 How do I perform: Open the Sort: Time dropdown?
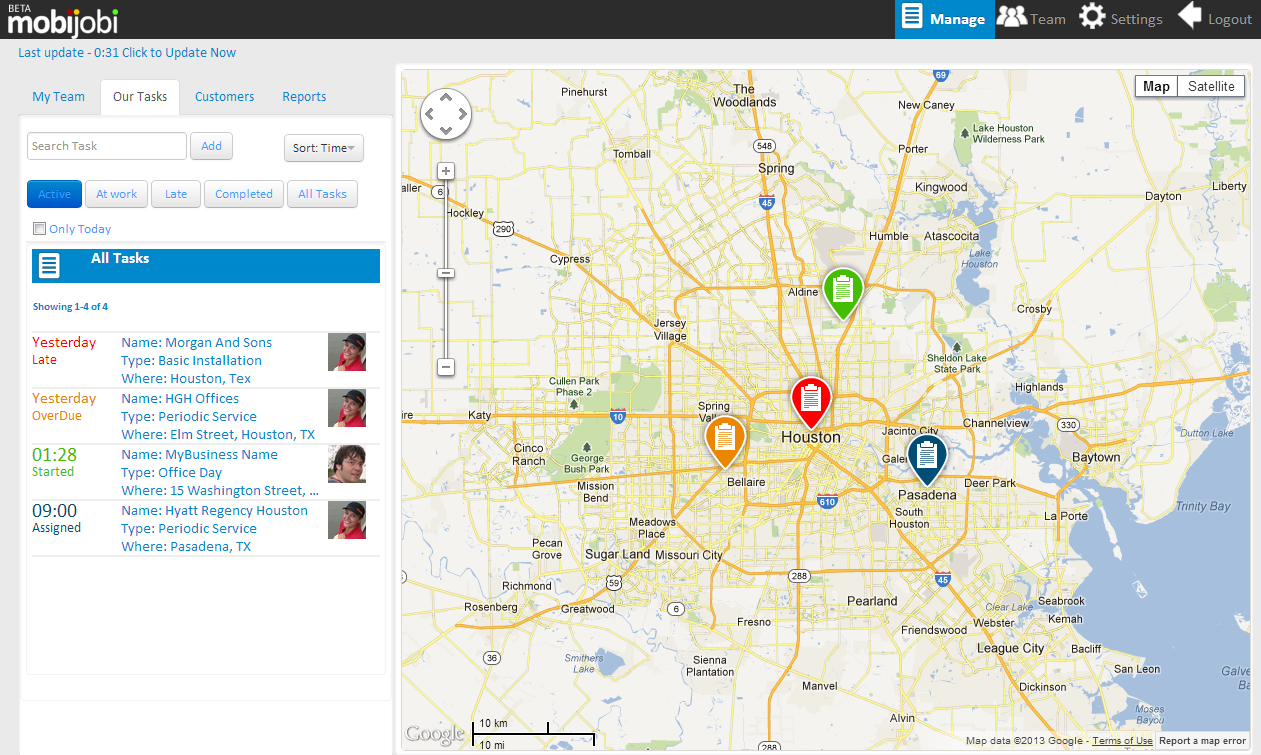click(x=323, y=148)
